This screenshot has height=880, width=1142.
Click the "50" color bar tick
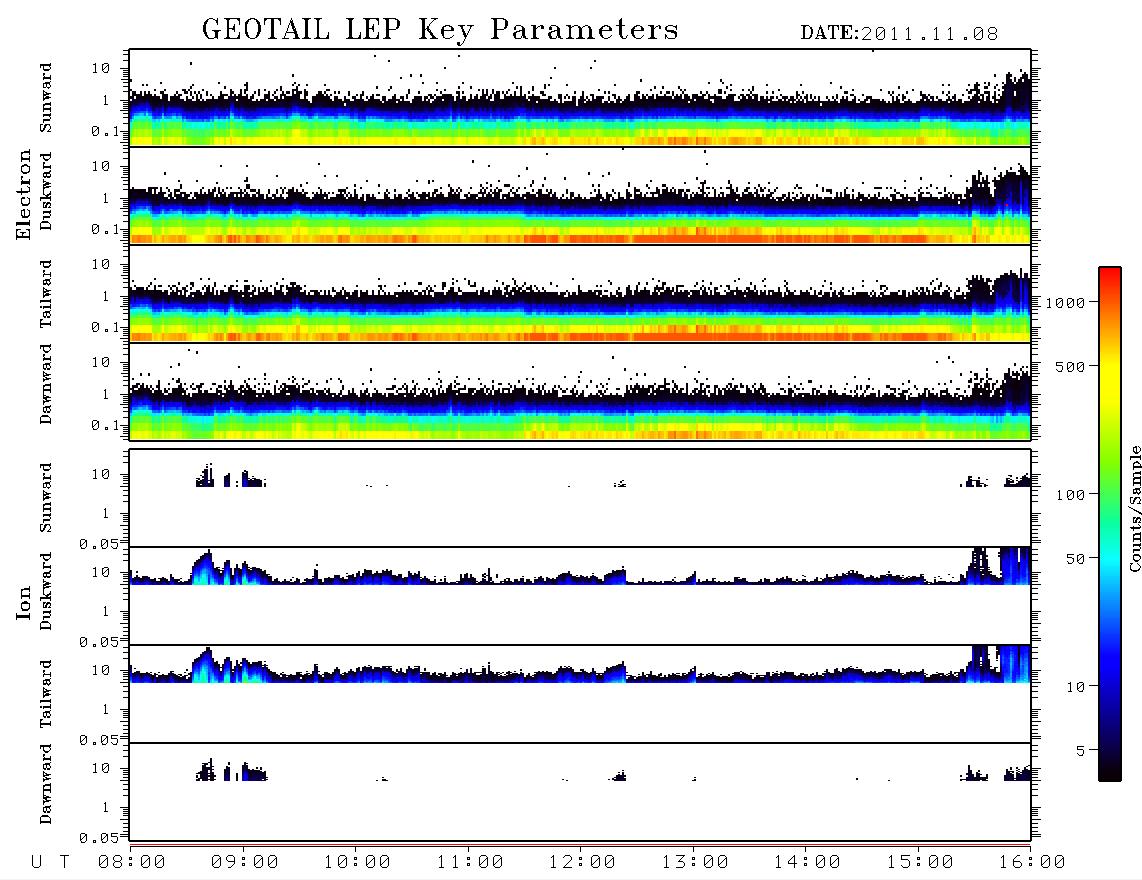click(1076, 559)
